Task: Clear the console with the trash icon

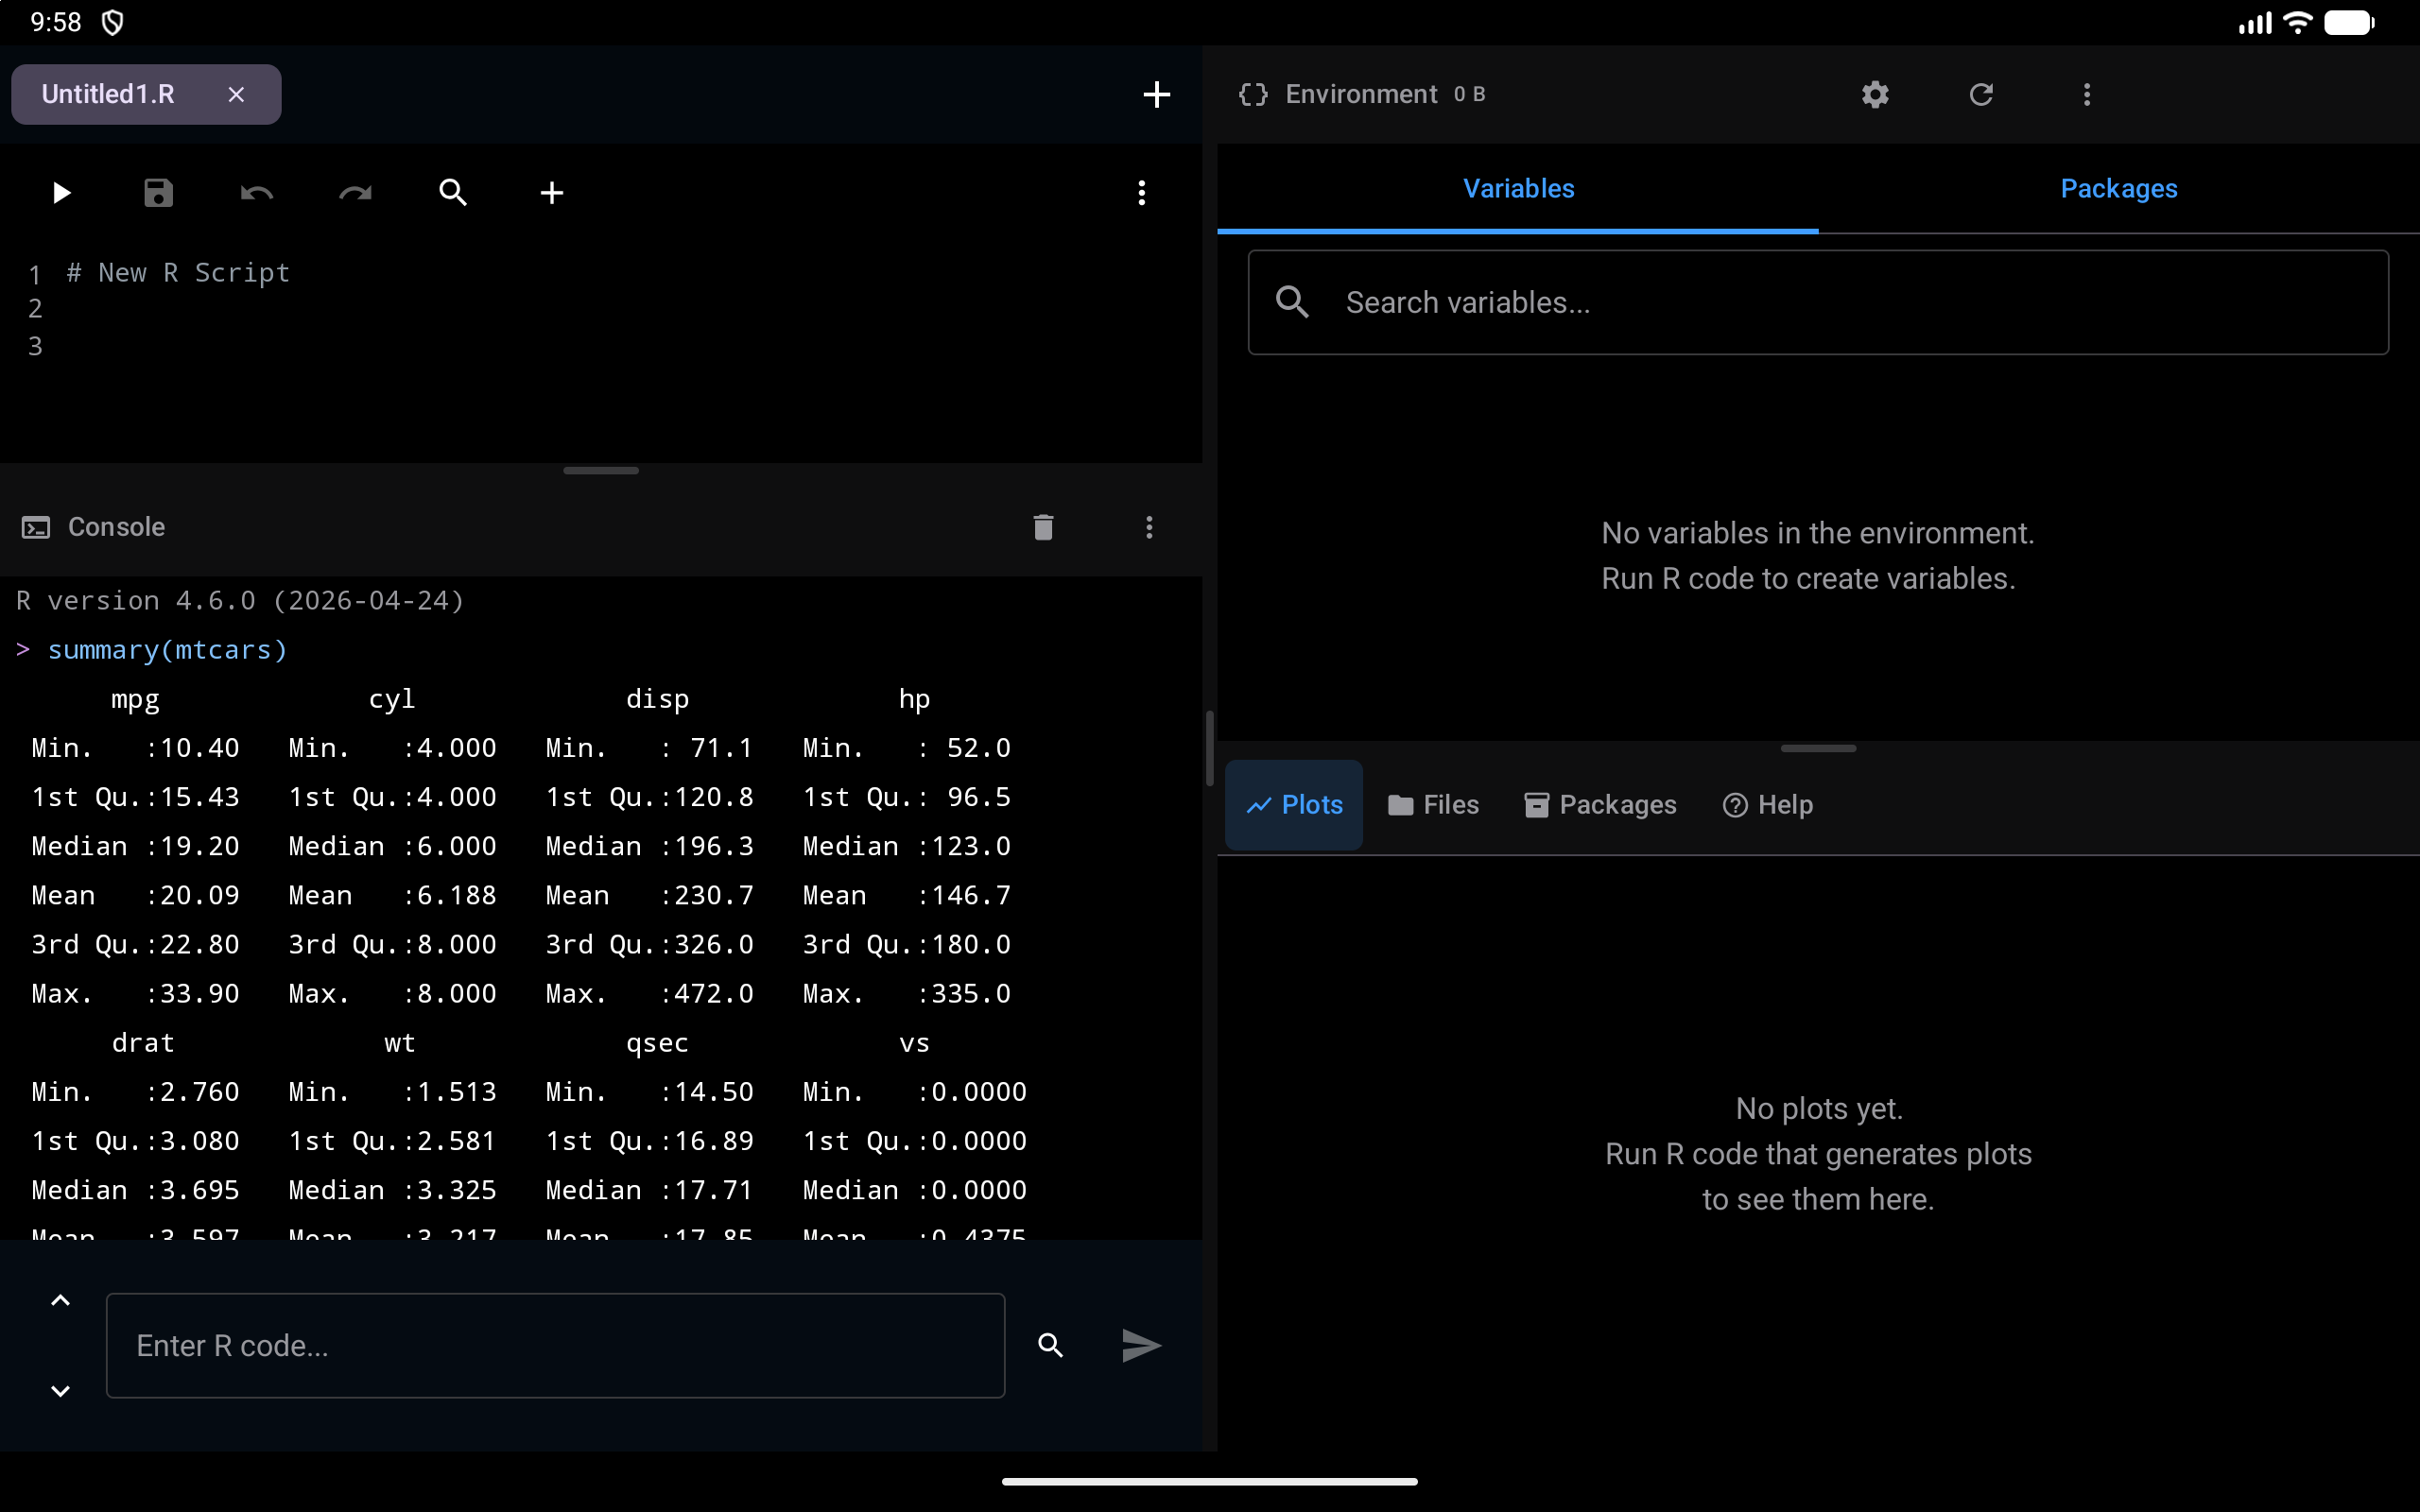Action: 1043,527
